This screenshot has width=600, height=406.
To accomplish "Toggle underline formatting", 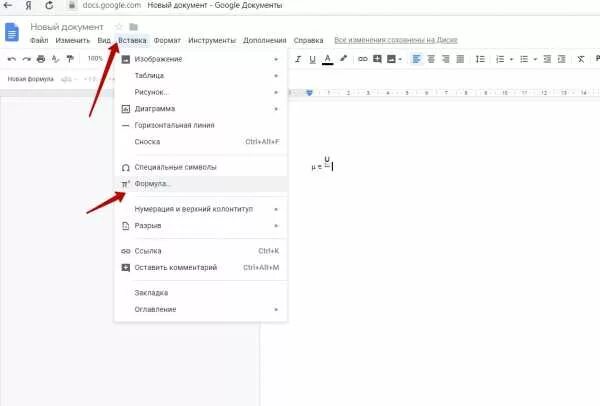I will tap(313, 59).
